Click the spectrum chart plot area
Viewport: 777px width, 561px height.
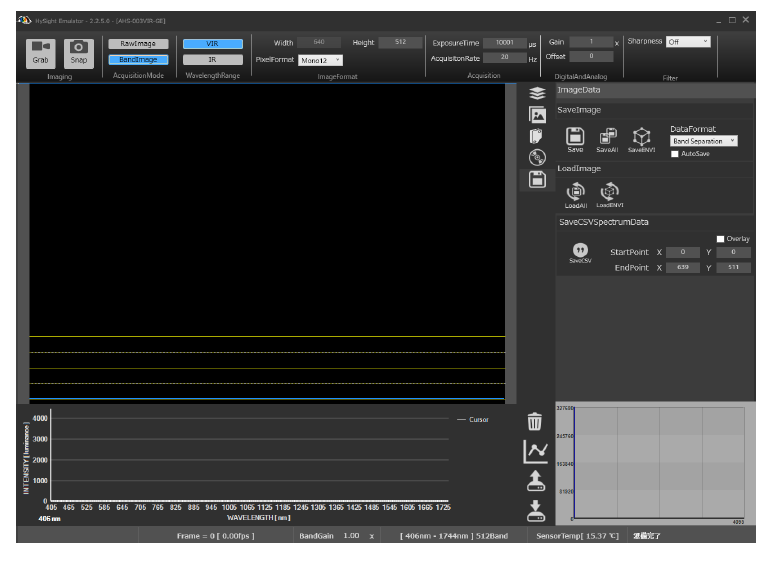pos(250,455)
